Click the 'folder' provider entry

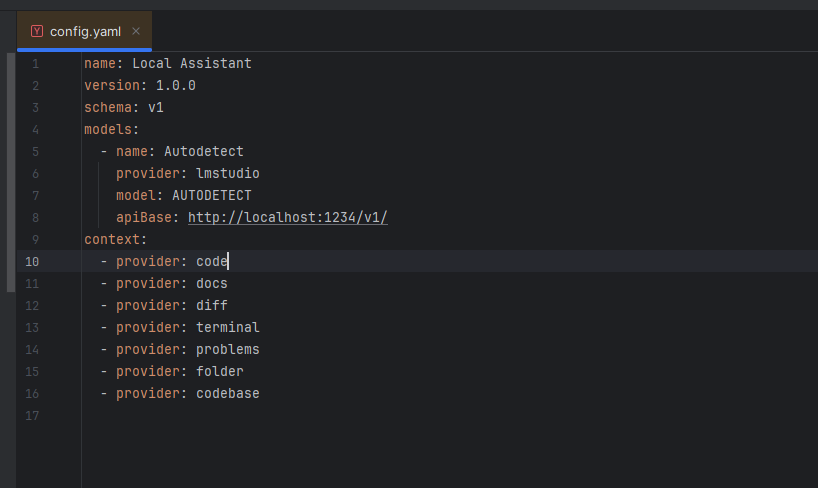(219, 371)
